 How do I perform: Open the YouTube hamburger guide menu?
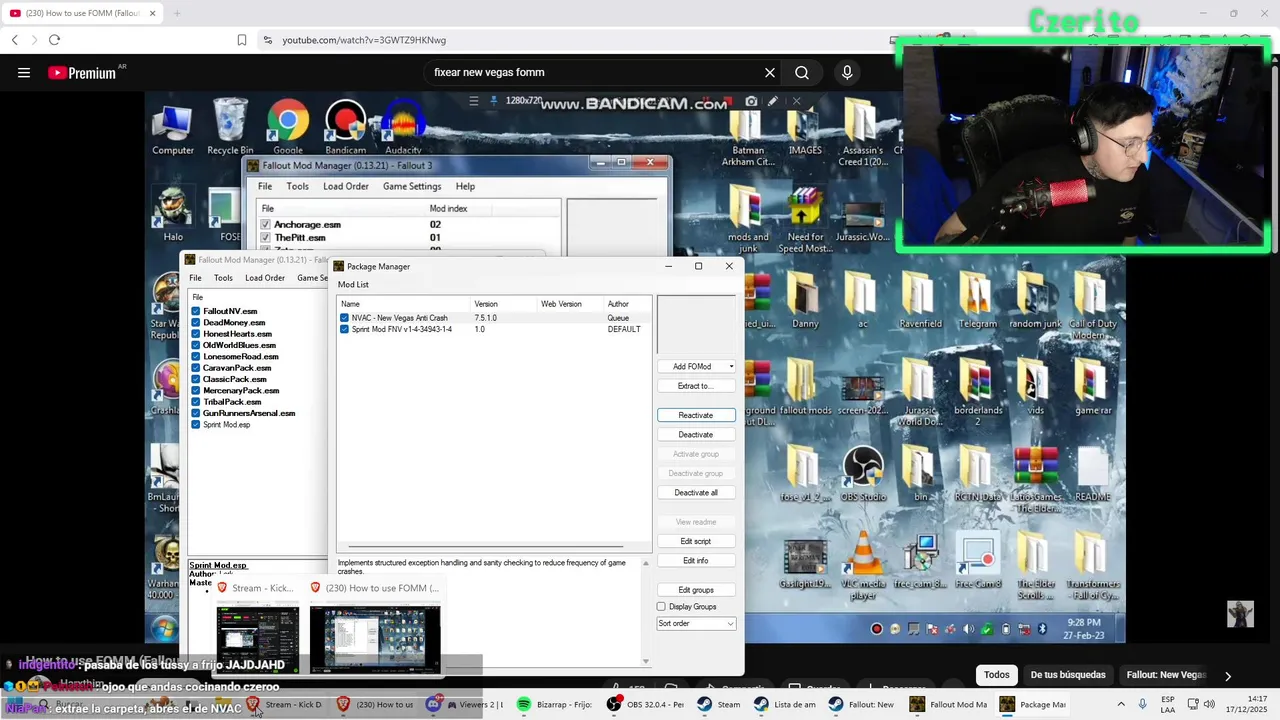24,72
